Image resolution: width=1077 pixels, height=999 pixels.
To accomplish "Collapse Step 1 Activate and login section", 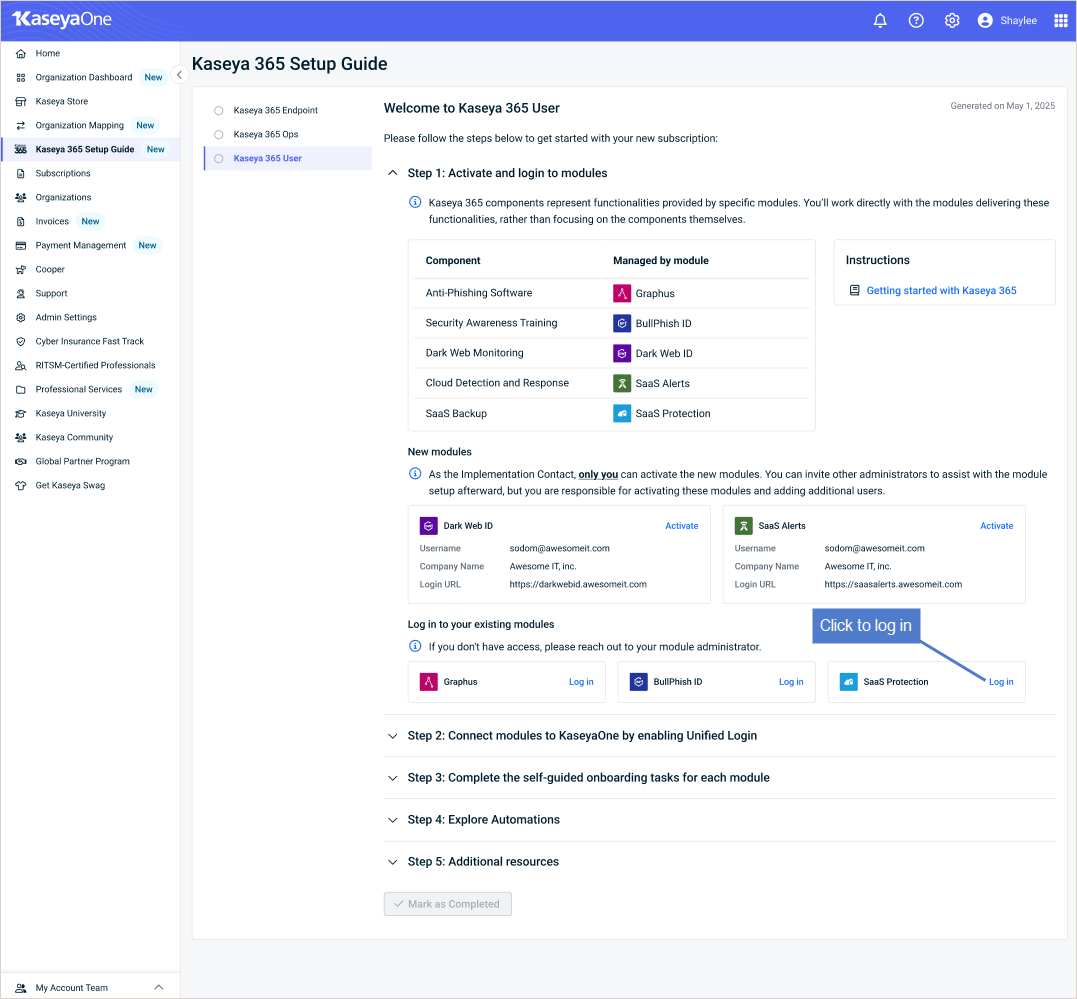I will coord(392,173).
